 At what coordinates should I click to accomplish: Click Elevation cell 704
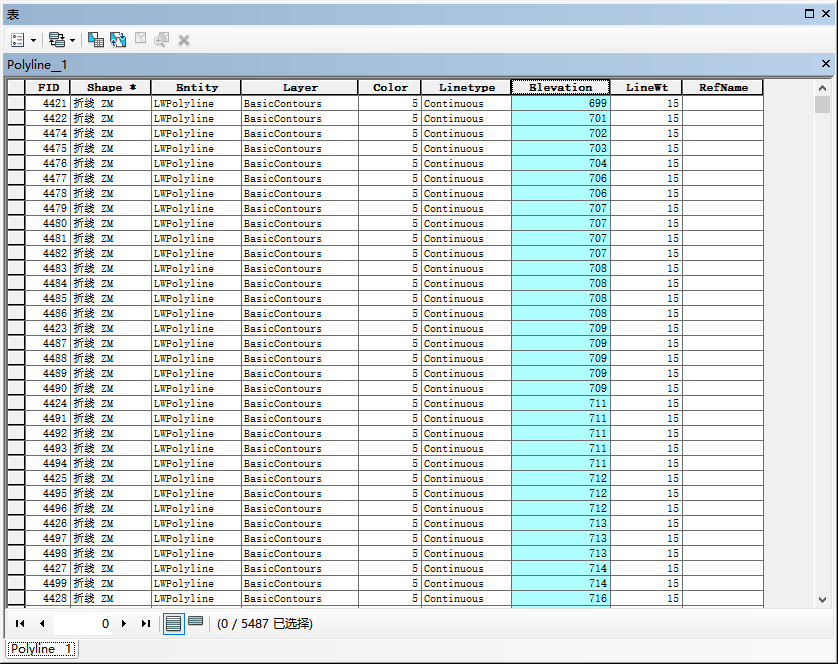coord(561,163)
